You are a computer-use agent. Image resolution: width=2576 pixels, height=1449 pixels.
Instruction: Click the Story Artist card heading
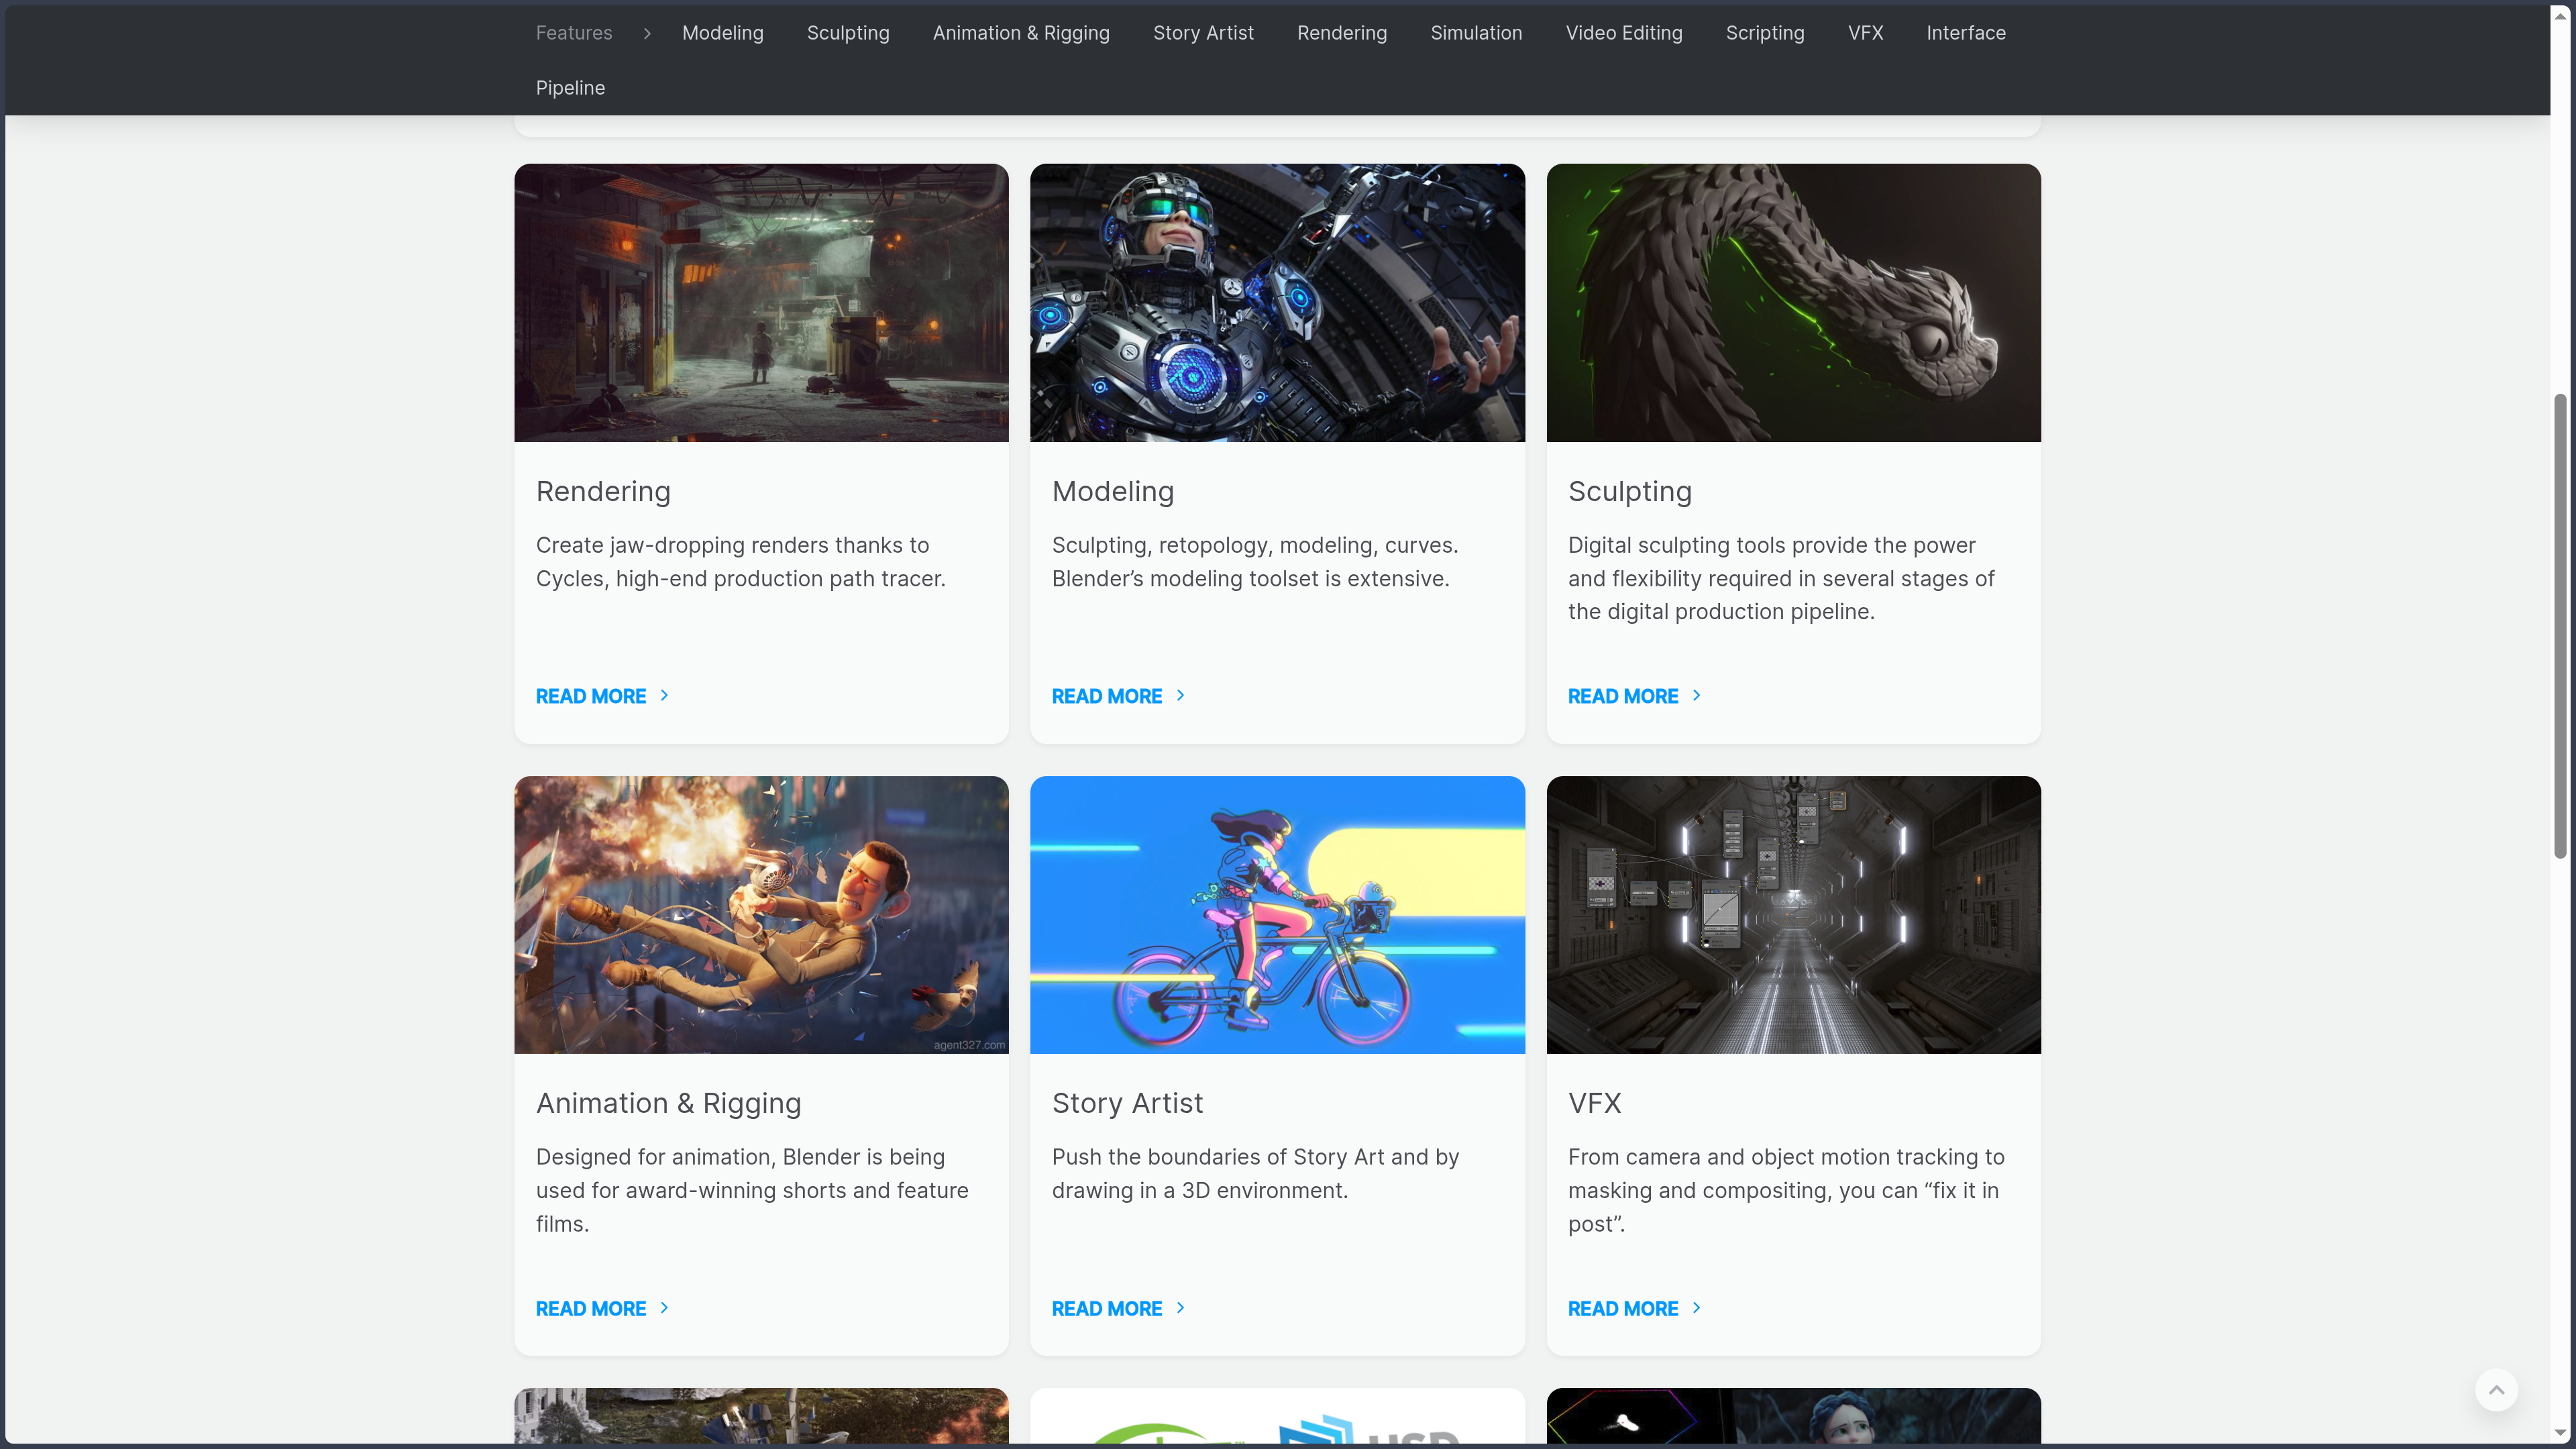(1127, 1103)
